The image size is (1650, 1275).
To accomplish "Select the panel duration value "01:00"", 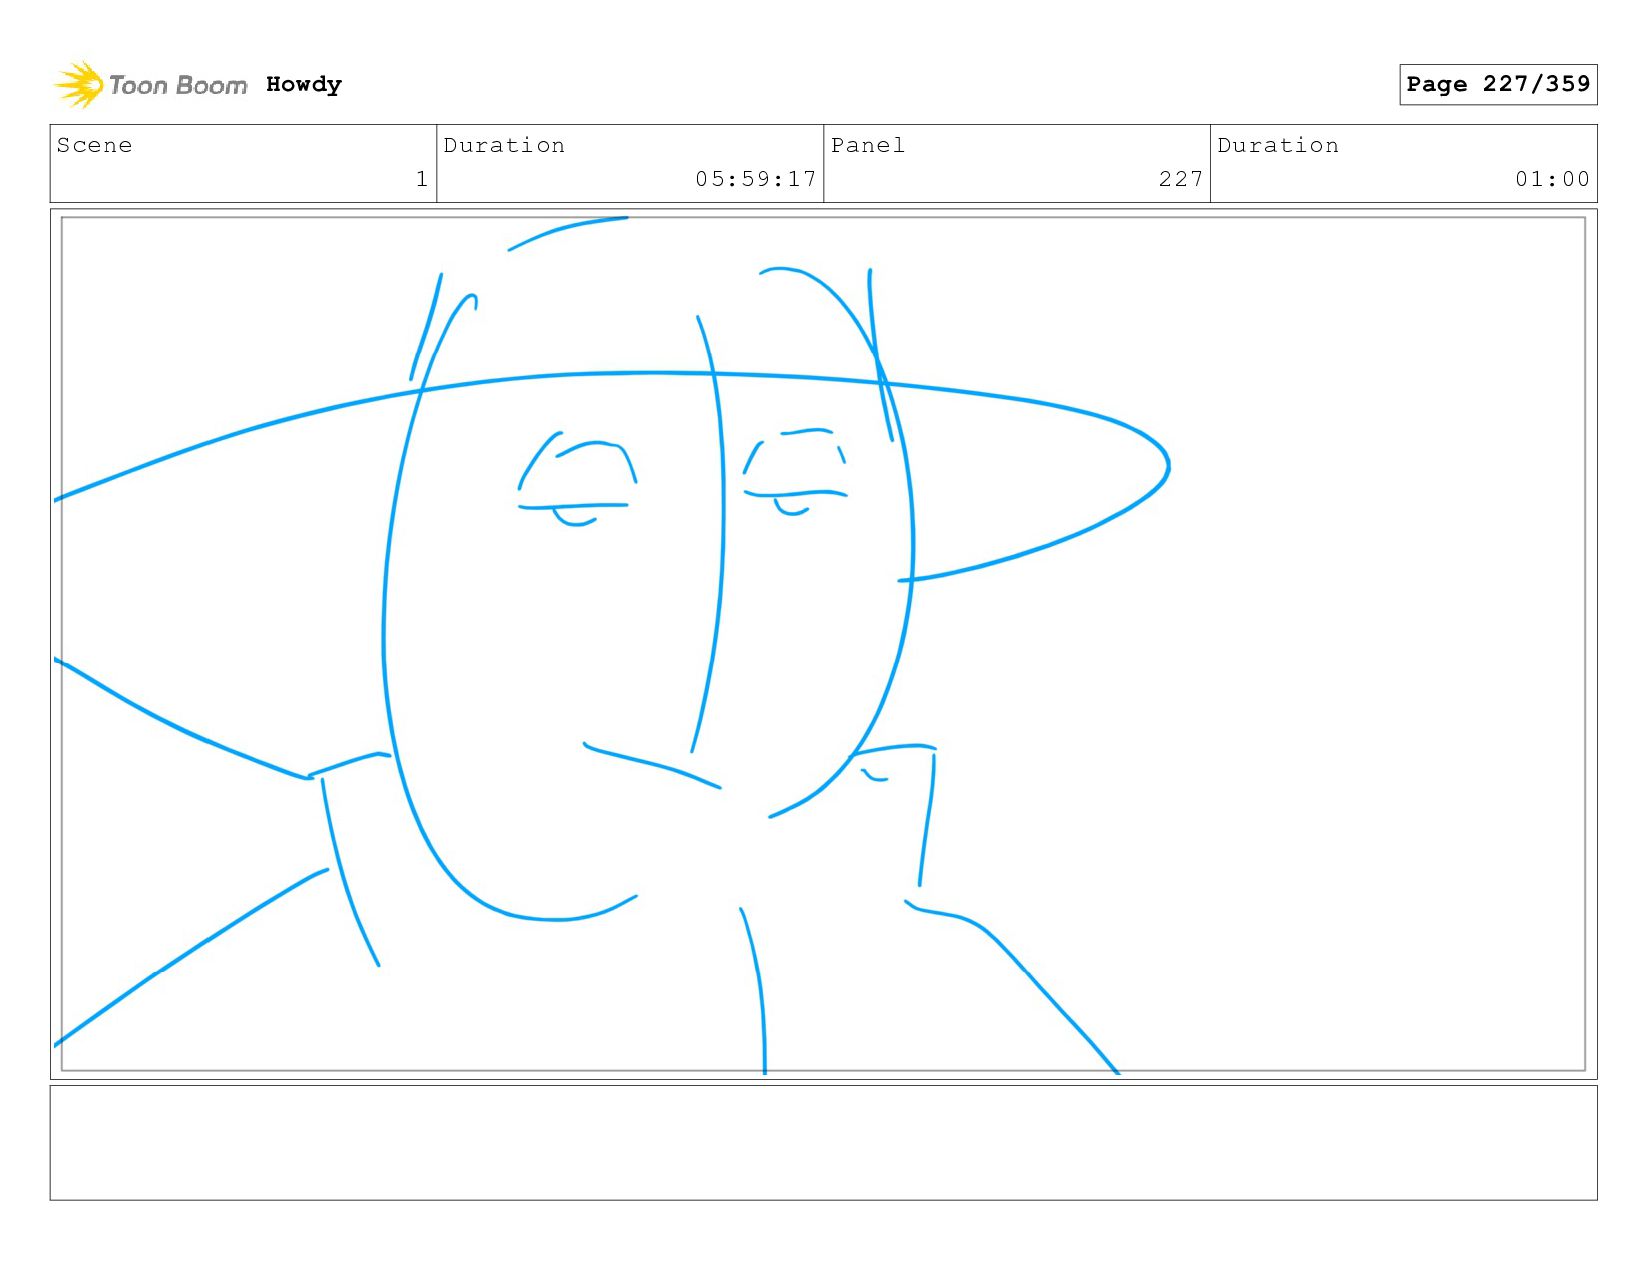I will pos(1552,179).
